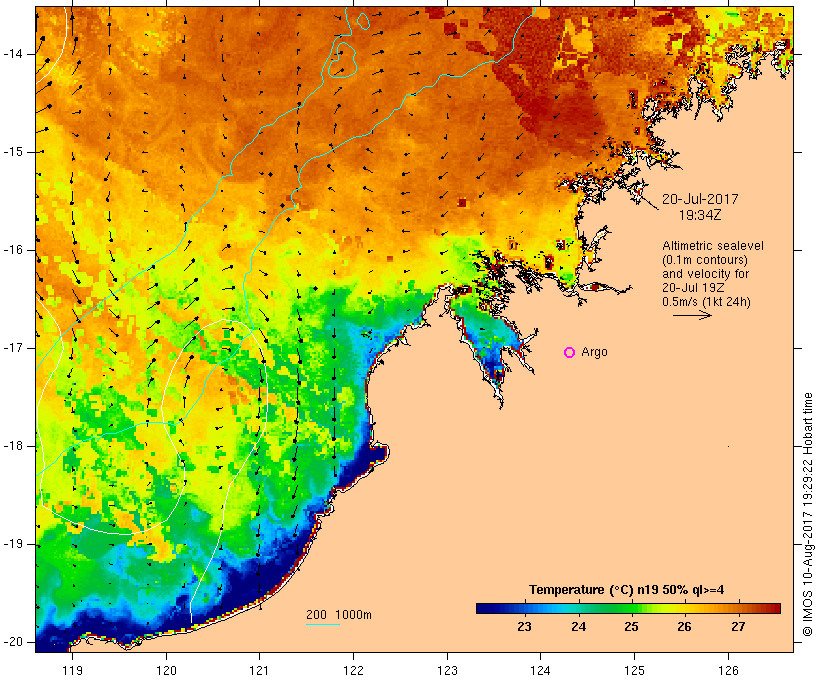Image resolution: width=820 pixels, height=680 pixels.
Task: Click the 'Argo' label text
Action: 595,352
